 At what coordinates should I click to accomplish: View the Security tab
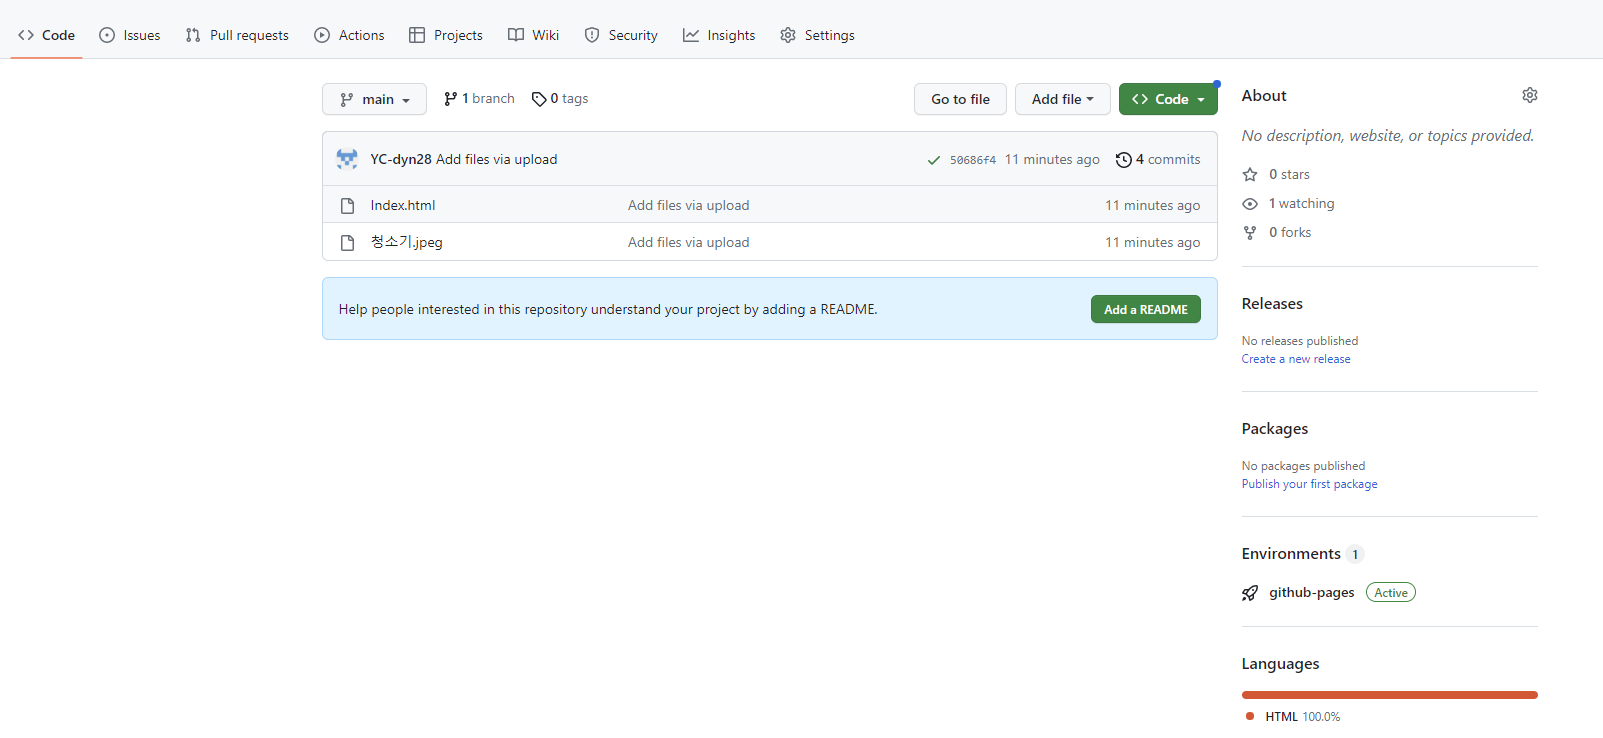[x=621, y=35]
